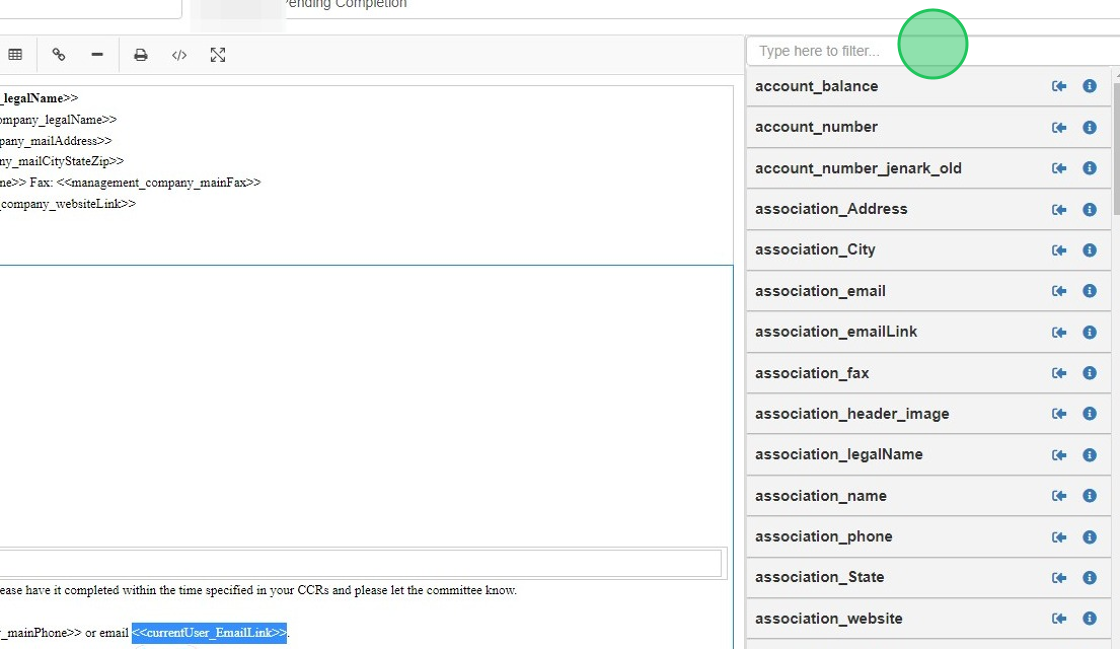1120x649 pixels.
Task: Insert the association_fax merge field
Action: pyautogui.click(x=1059, y=373)
